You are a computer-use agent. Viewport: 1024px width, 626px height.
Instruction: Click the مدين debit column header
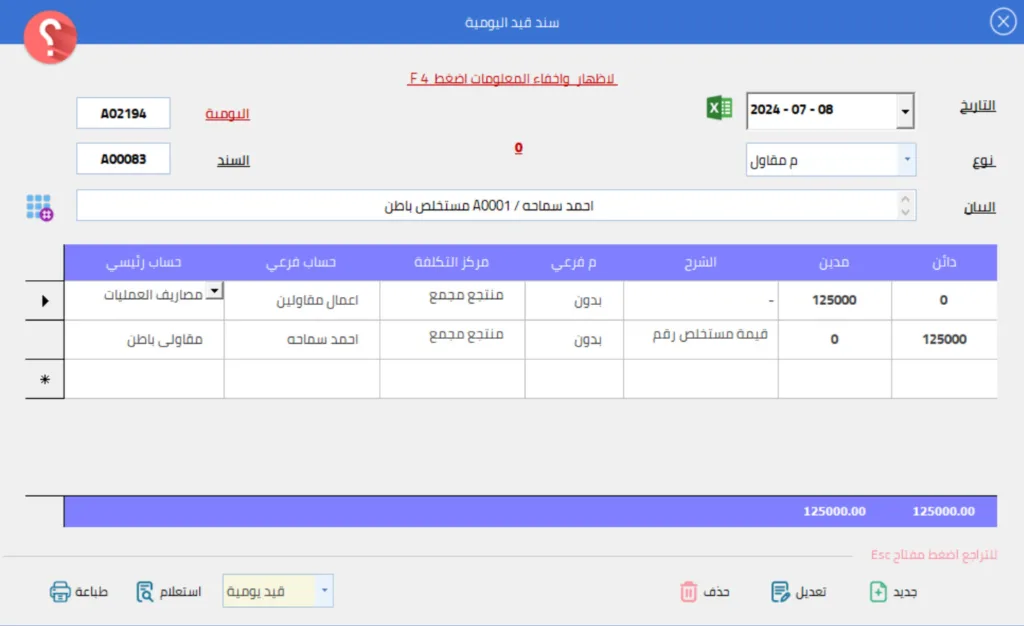click(834, 263)
